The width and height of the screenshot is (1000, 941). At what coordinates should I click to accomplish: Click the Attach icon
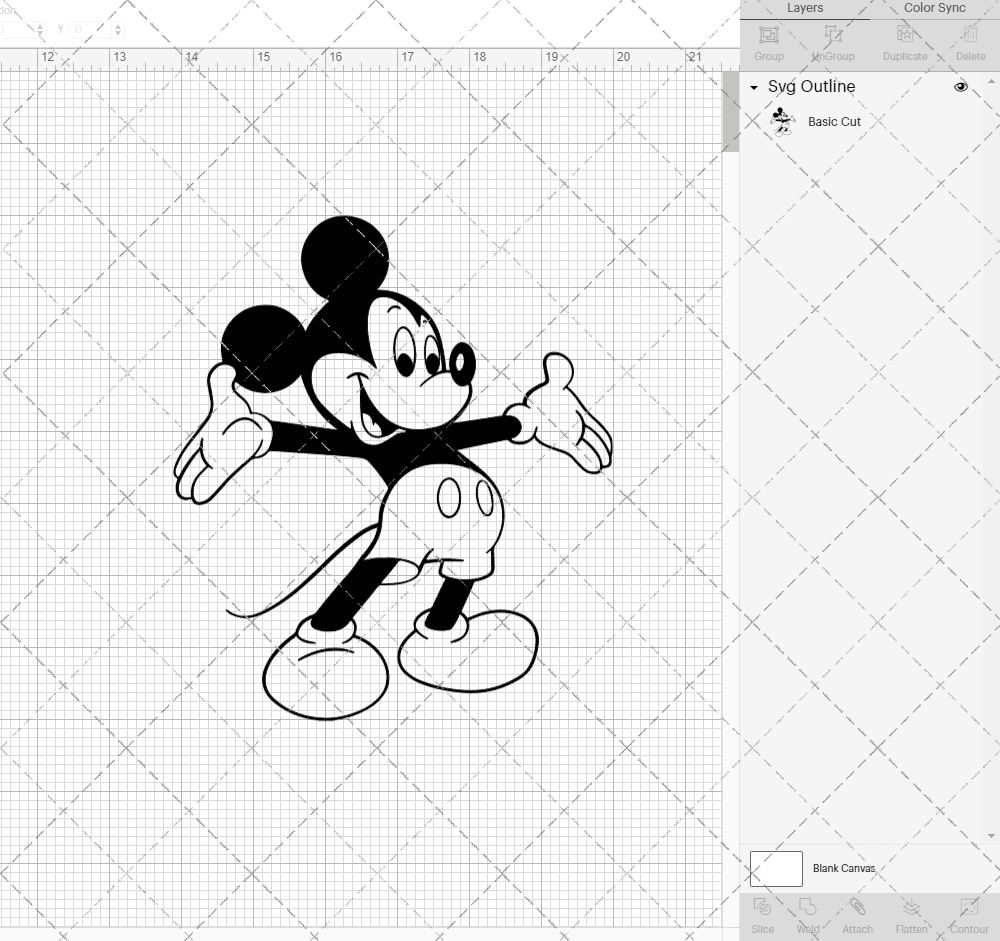click(857, 912)
